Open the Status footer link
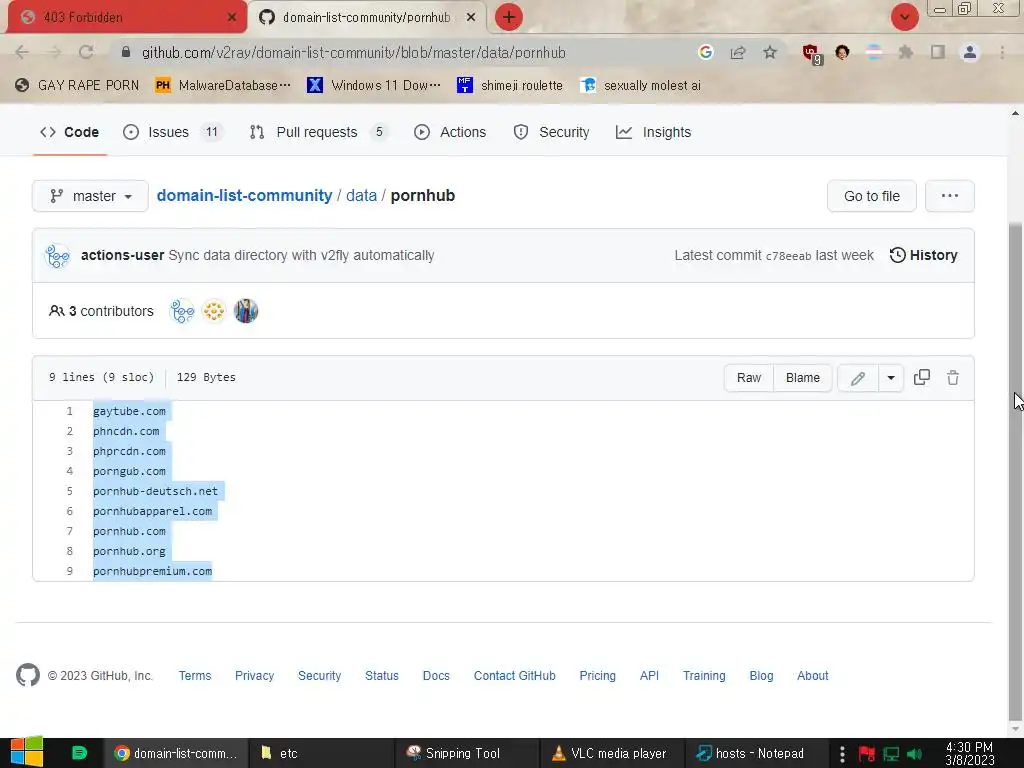The width and height of the screenshot is (1024, 768). [381, 676]
